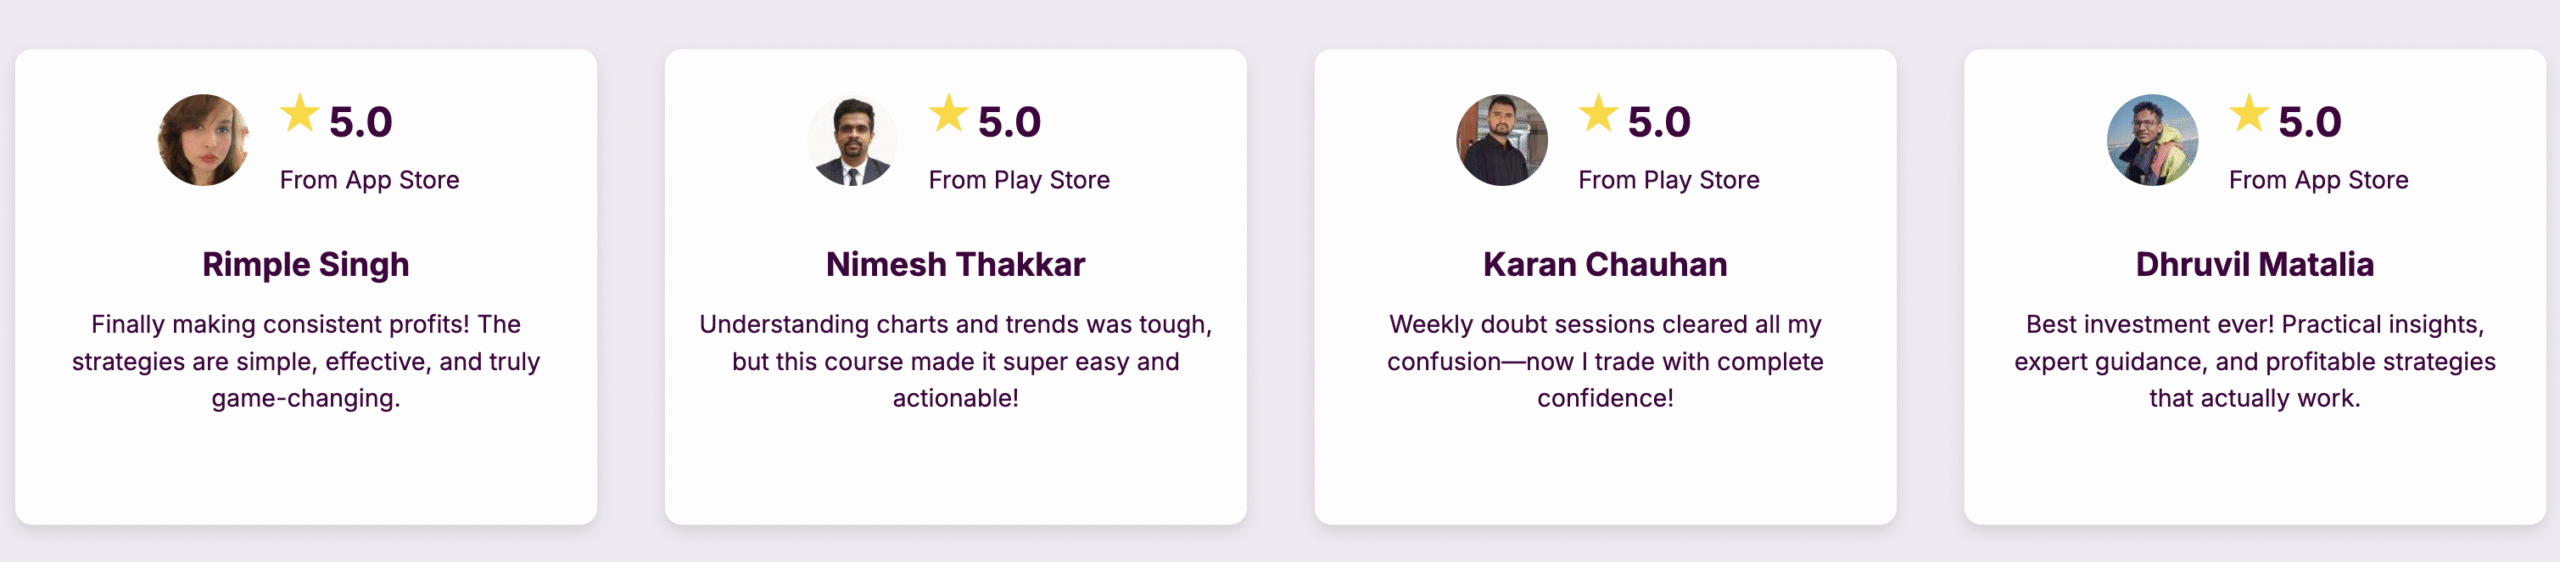This screenshot has height=562, width=2560.
Task: Click the Dhruvil Matalia name heading
Action: coord(2254,264)
